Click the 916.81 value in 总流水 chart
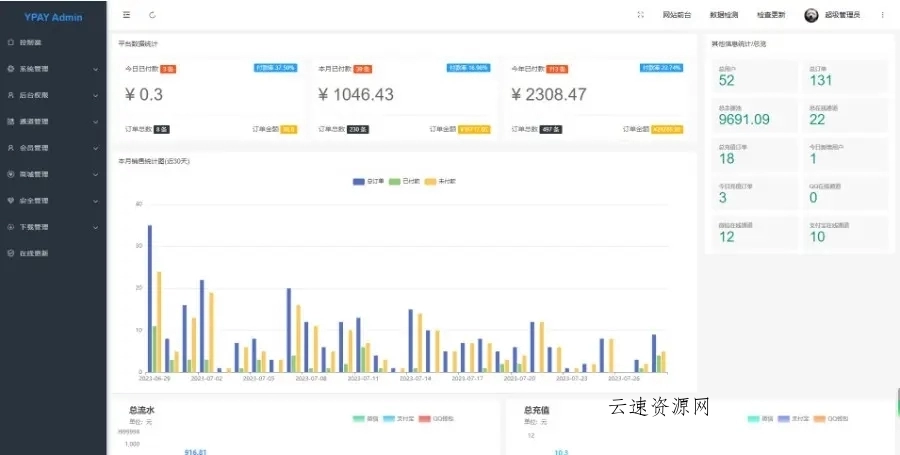900x455 pixels. tap(195, 452)
